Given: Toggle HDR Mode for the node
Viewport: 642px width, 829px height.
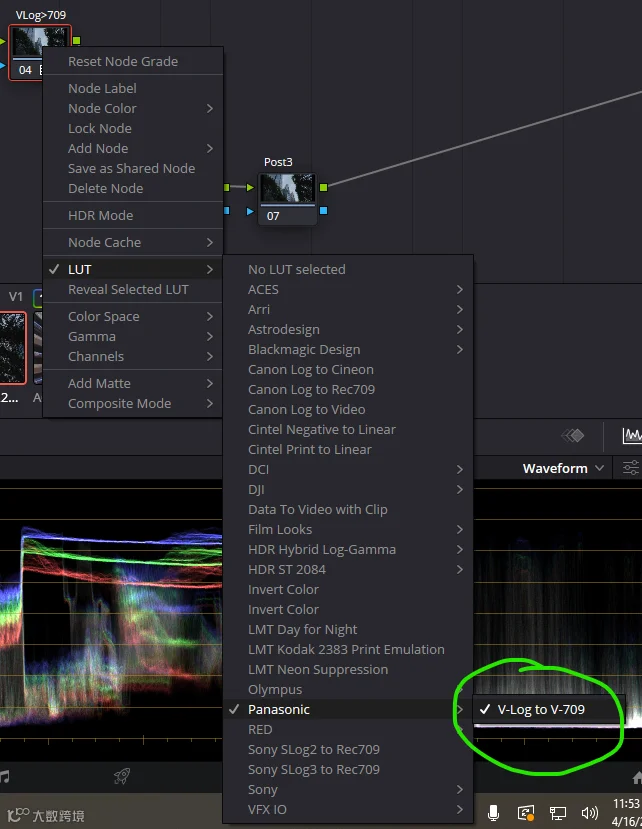Looking at the screenshot, I should point(132,216).
